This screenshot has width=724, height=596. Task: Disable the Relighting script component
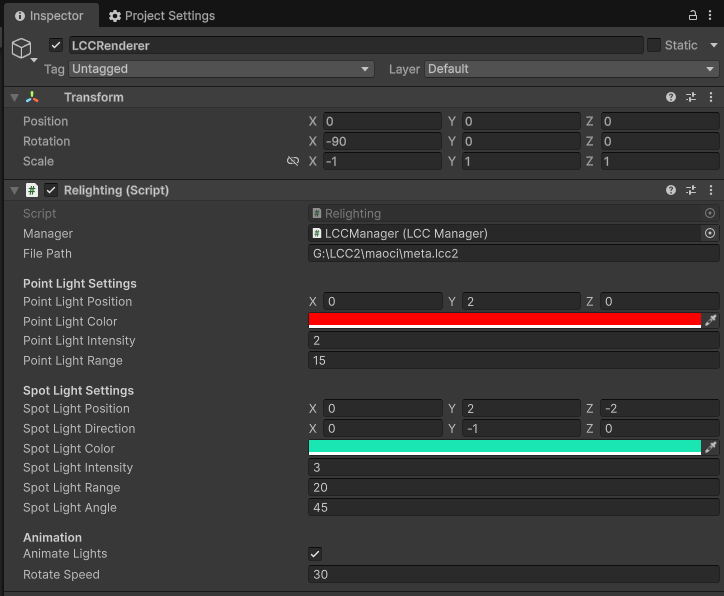(51, 190)
